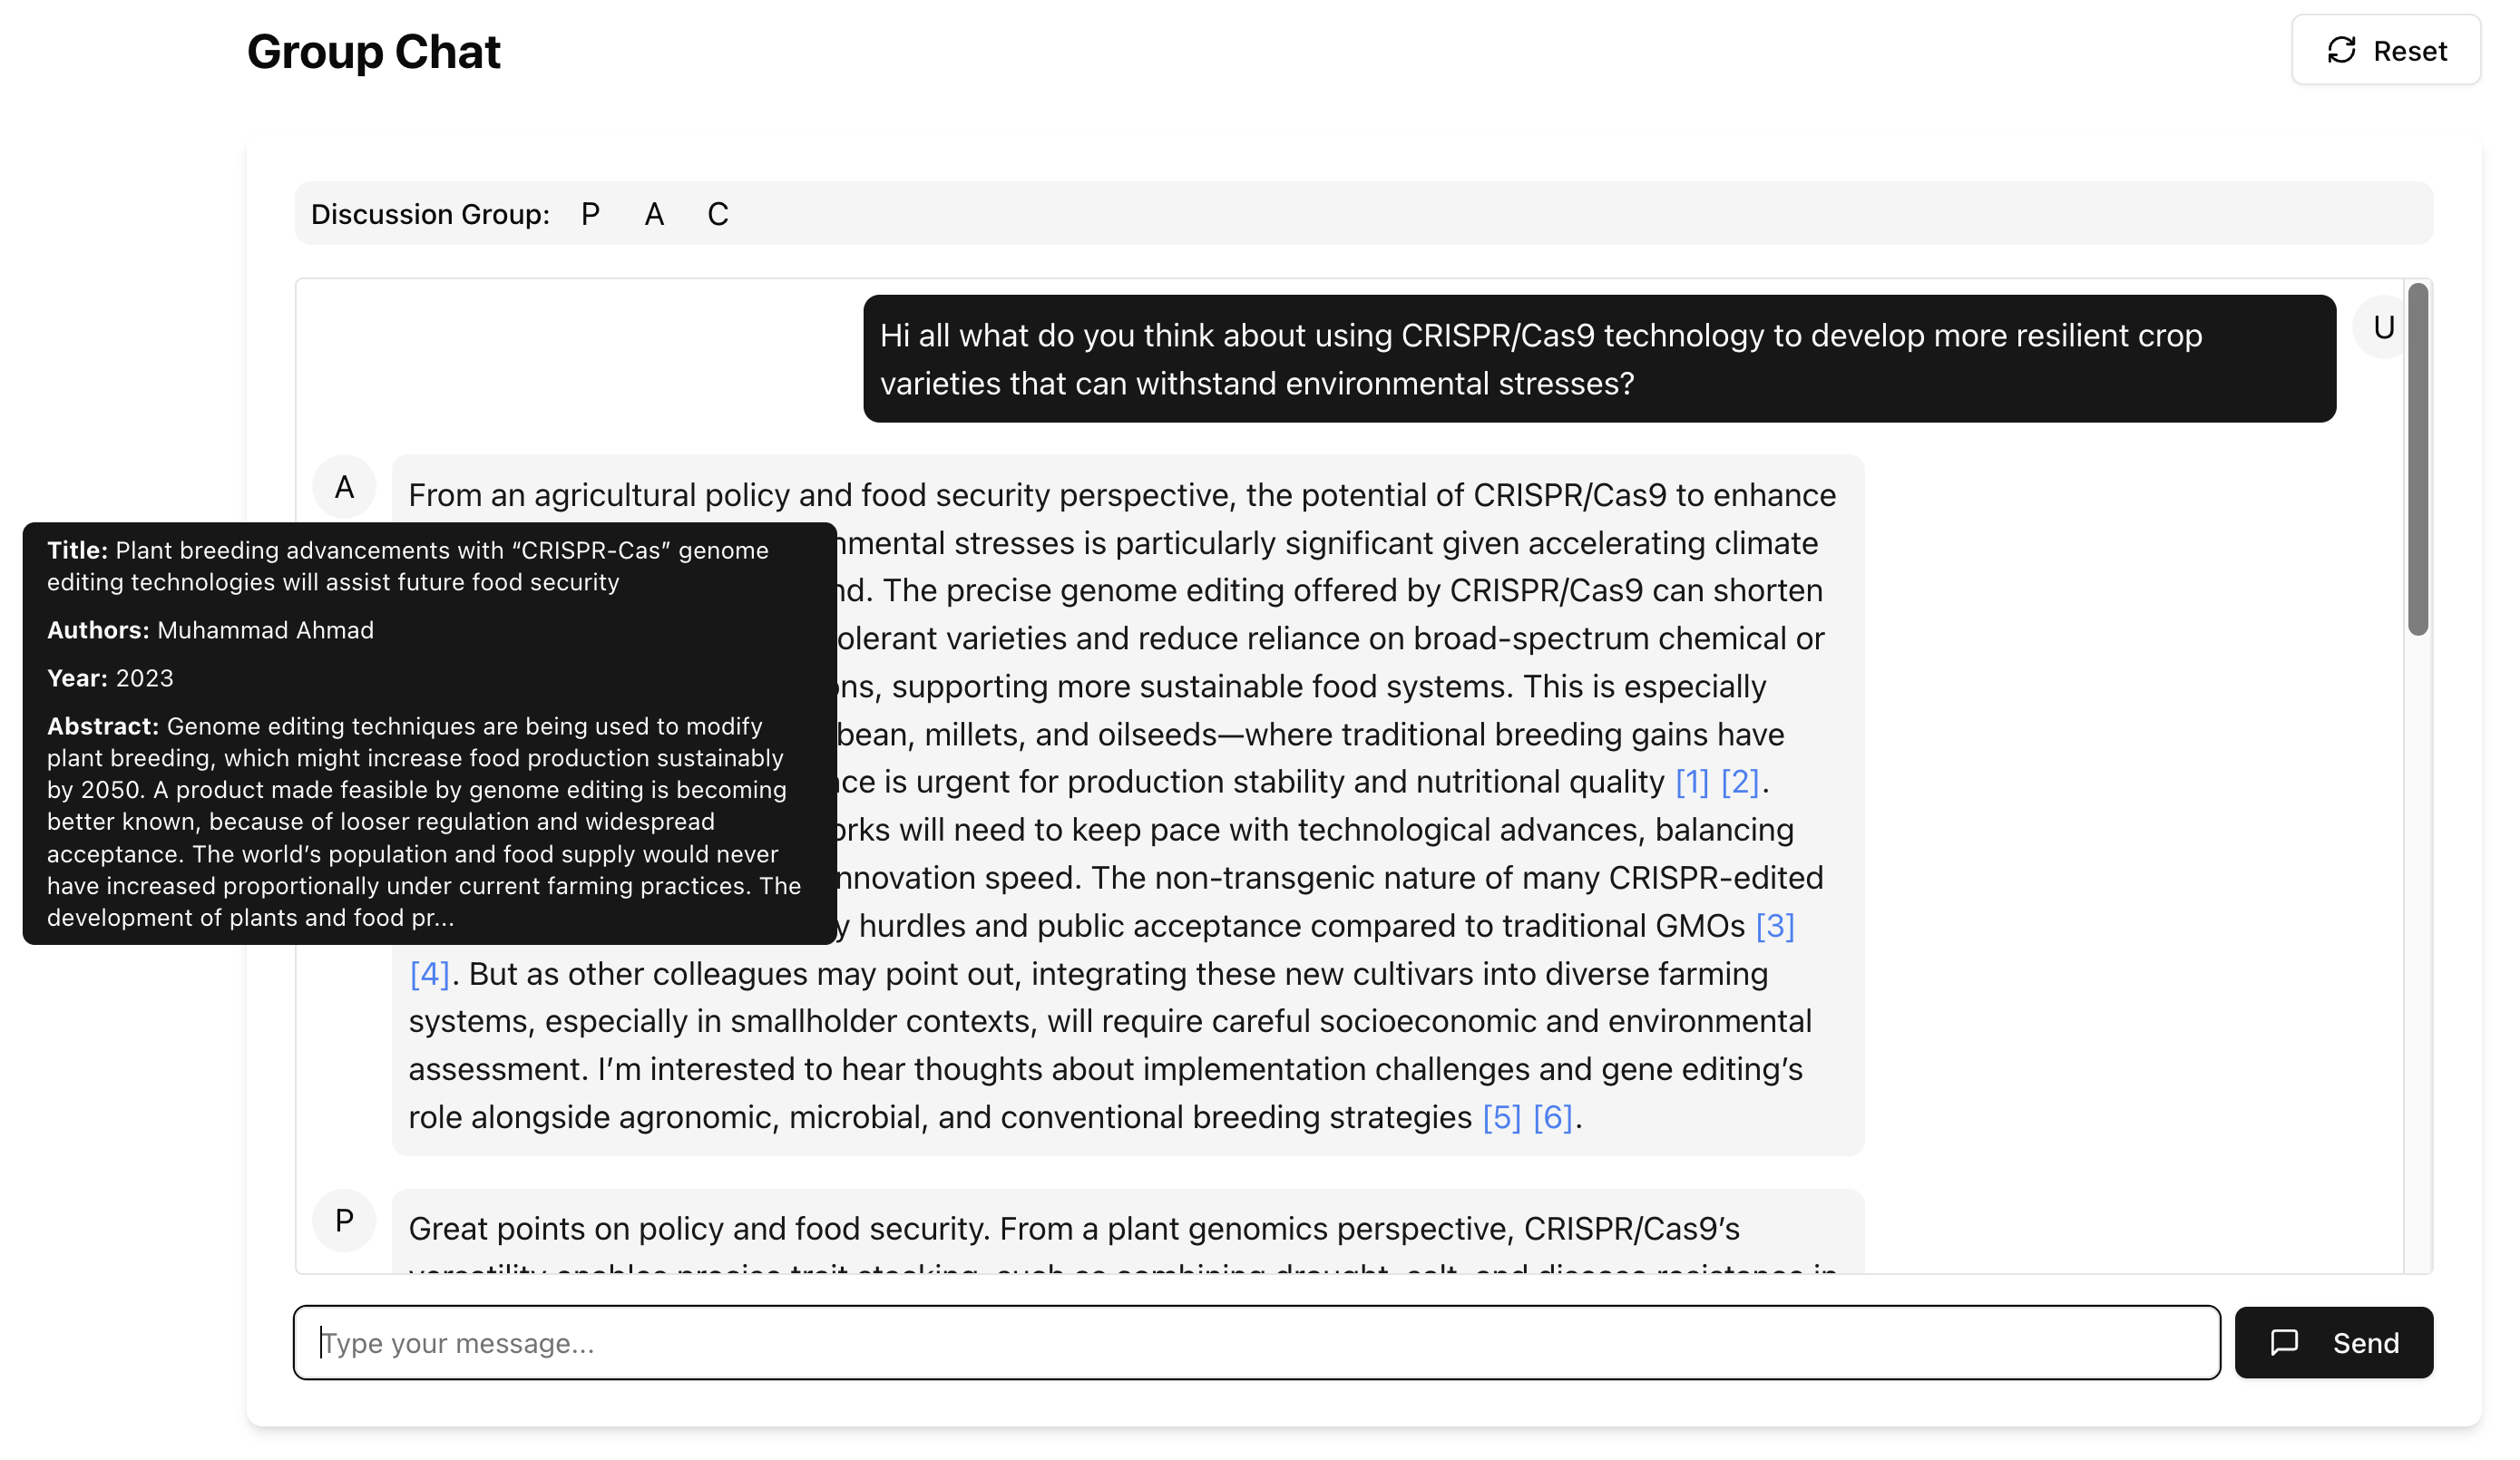Click the Group Chat heading

(373, 52)
